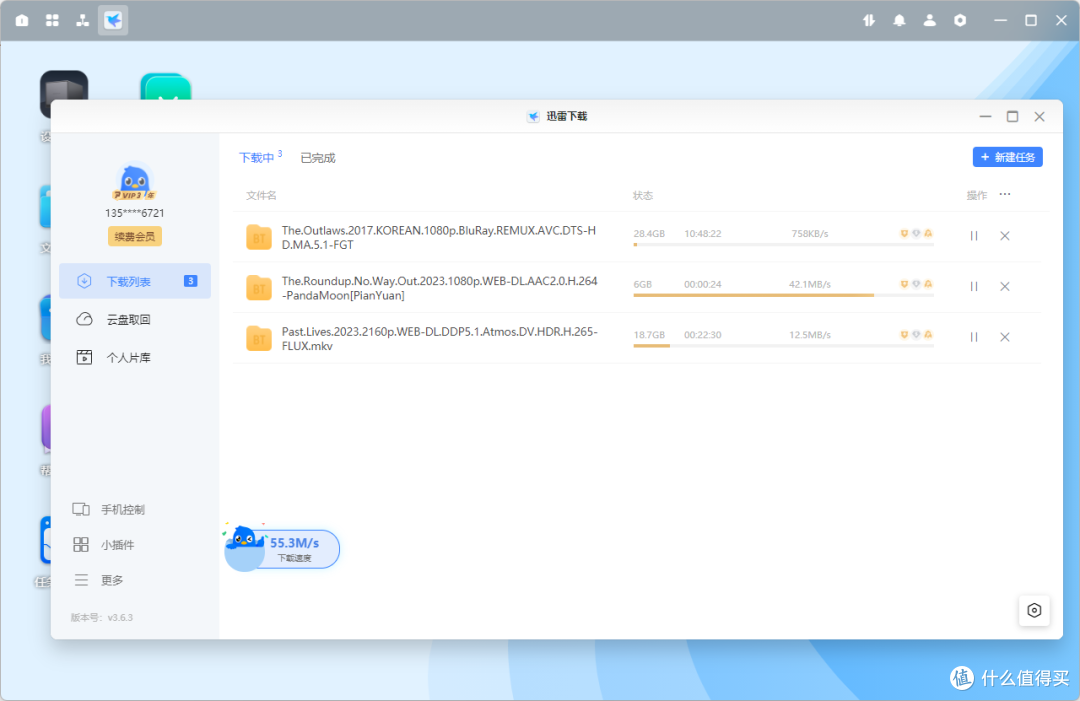Click the 续费会员 renewal button
The height and width of the screenshot is (701, 1080).
point(135,237)
